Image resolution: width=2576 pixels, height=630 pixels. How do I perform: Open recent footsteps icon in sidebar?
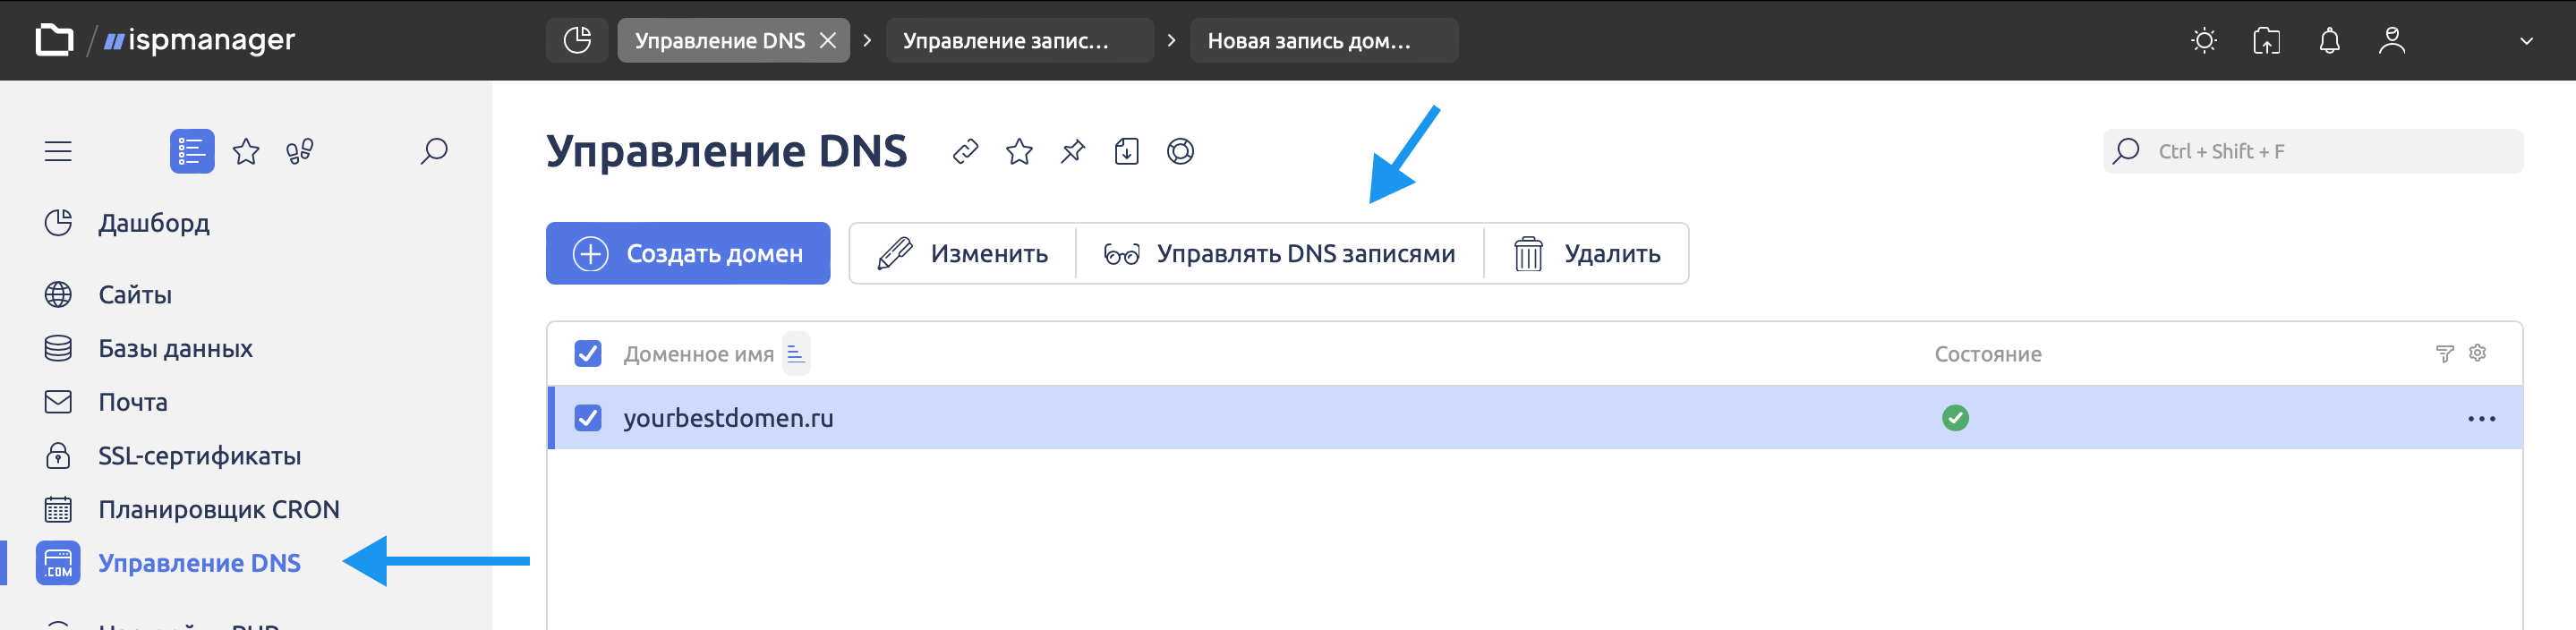299,151
